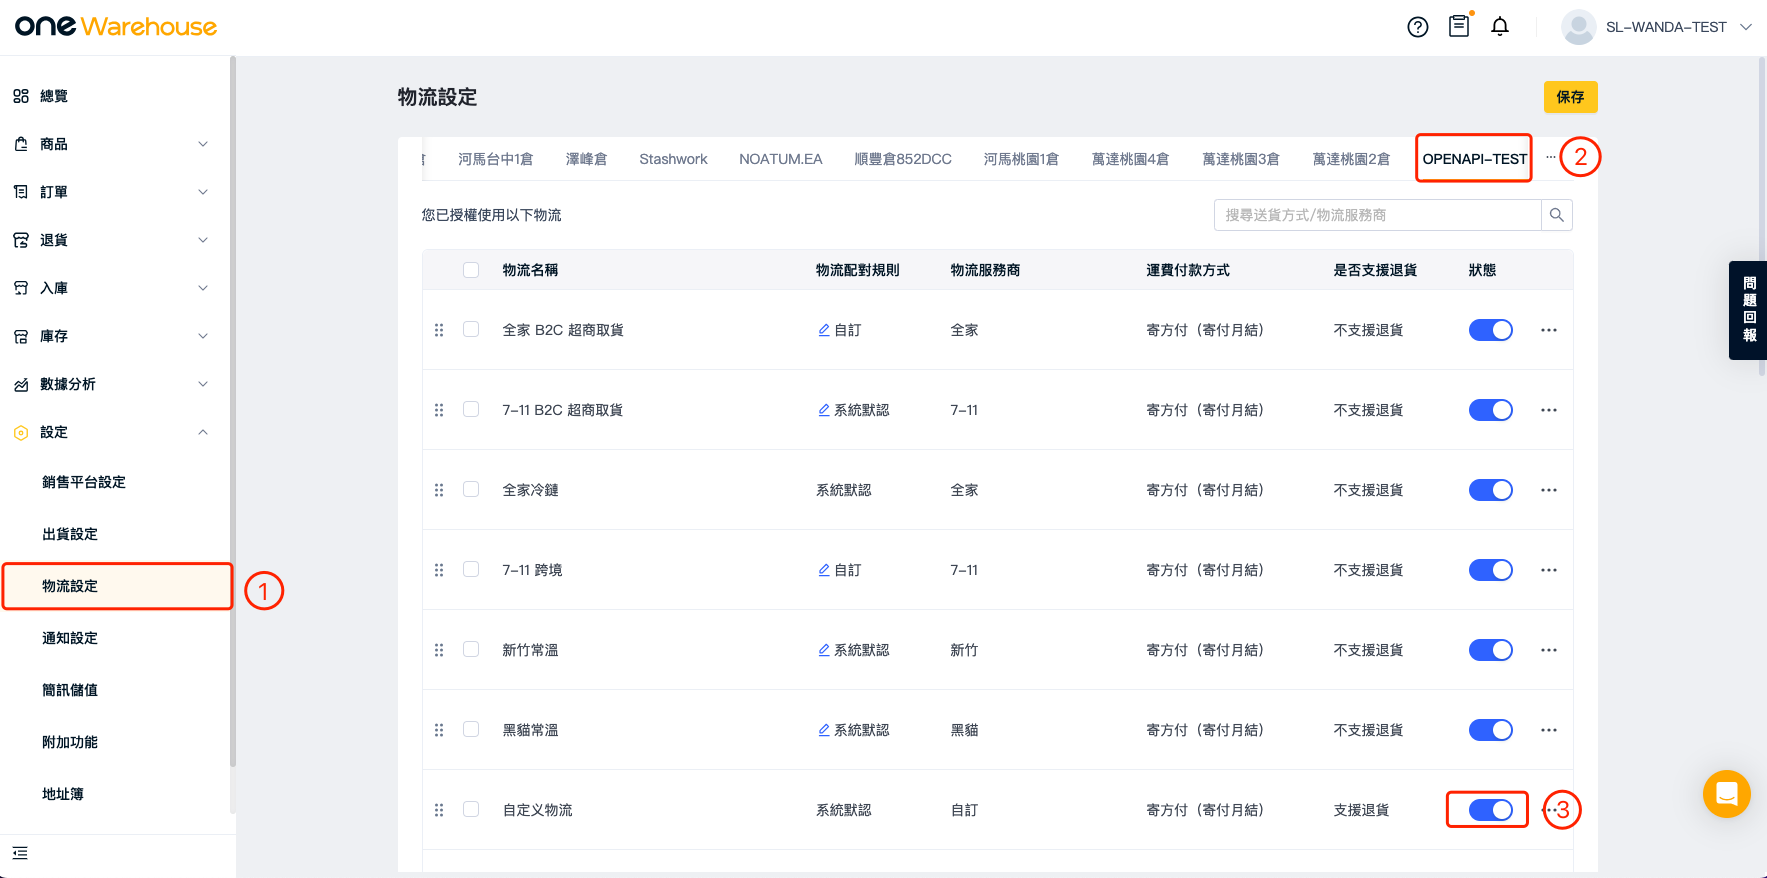Click the 保存 save button
The width and height of the screenshot is (1767, 878).
(1570, 97)
